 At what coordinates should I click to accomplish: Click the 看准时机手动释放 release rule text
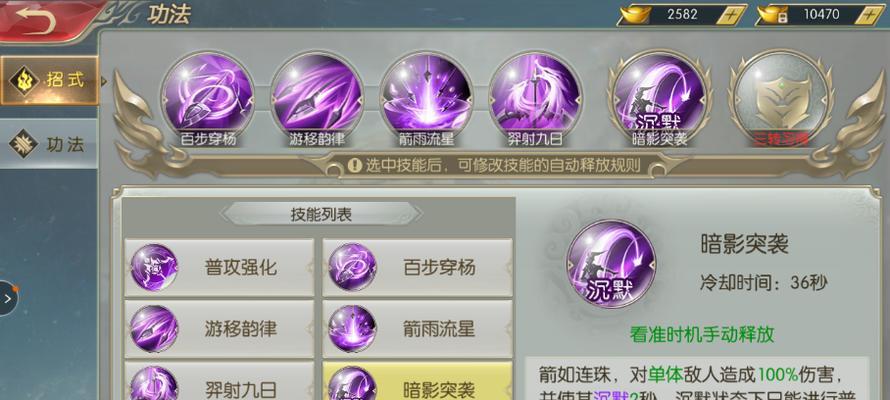[702, 335]
